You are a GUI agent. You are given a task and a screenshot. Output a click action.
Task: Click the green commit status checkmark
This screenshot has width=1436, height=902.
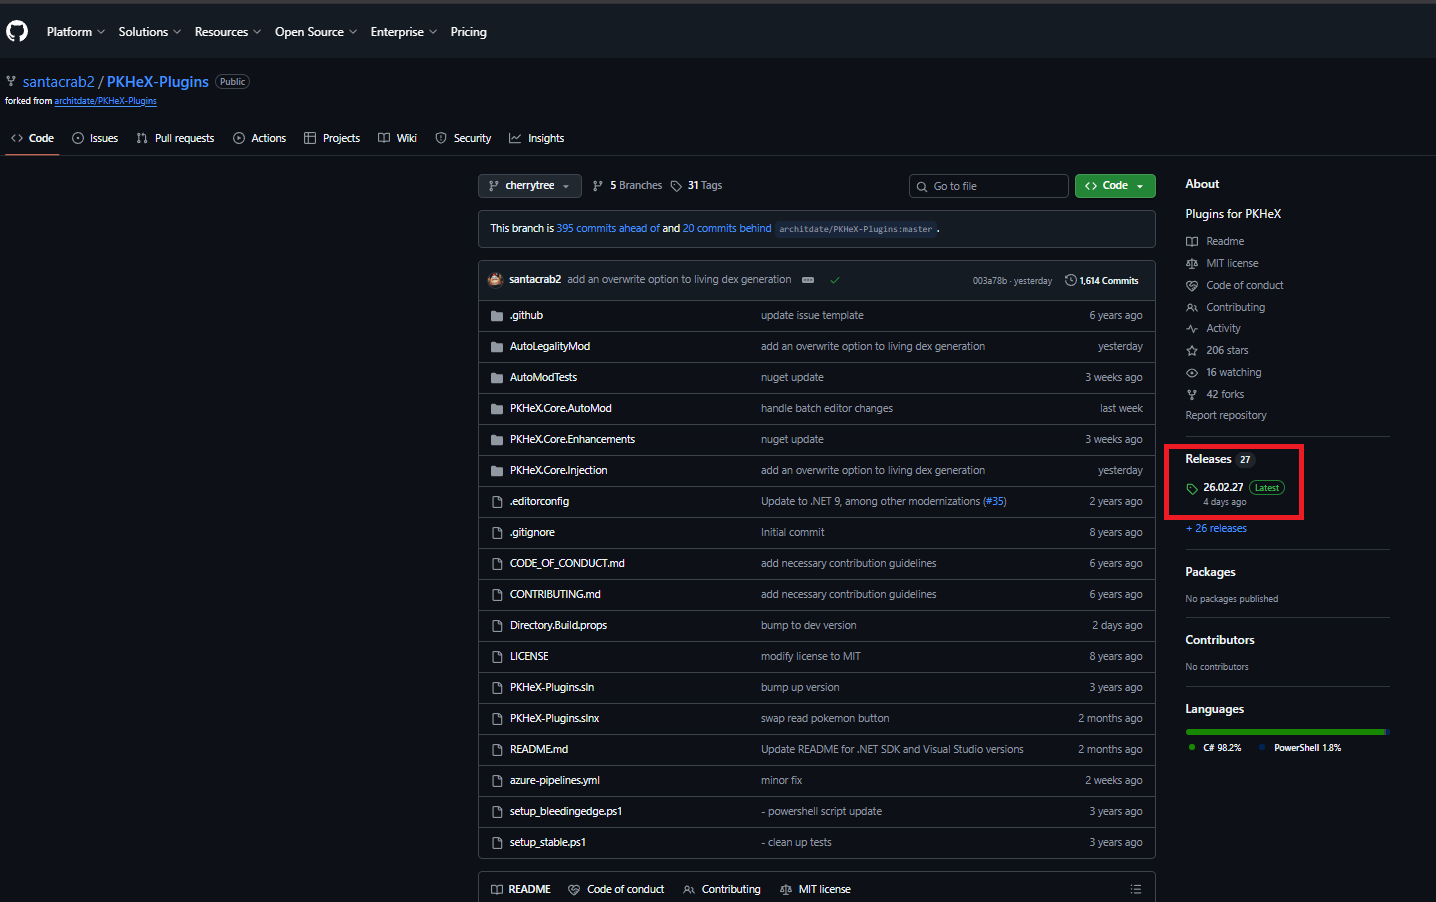tap(835, 280)
